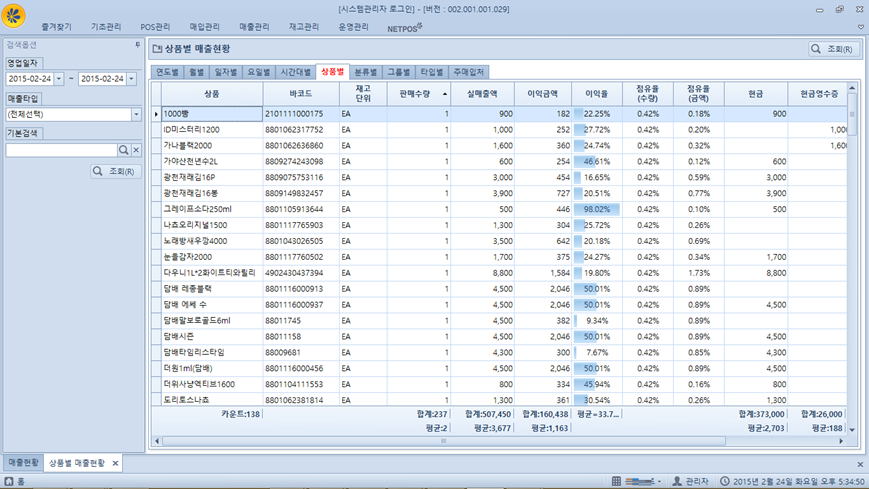
Task: Open the end date calendar dropdown
Action: coord(131,79)
